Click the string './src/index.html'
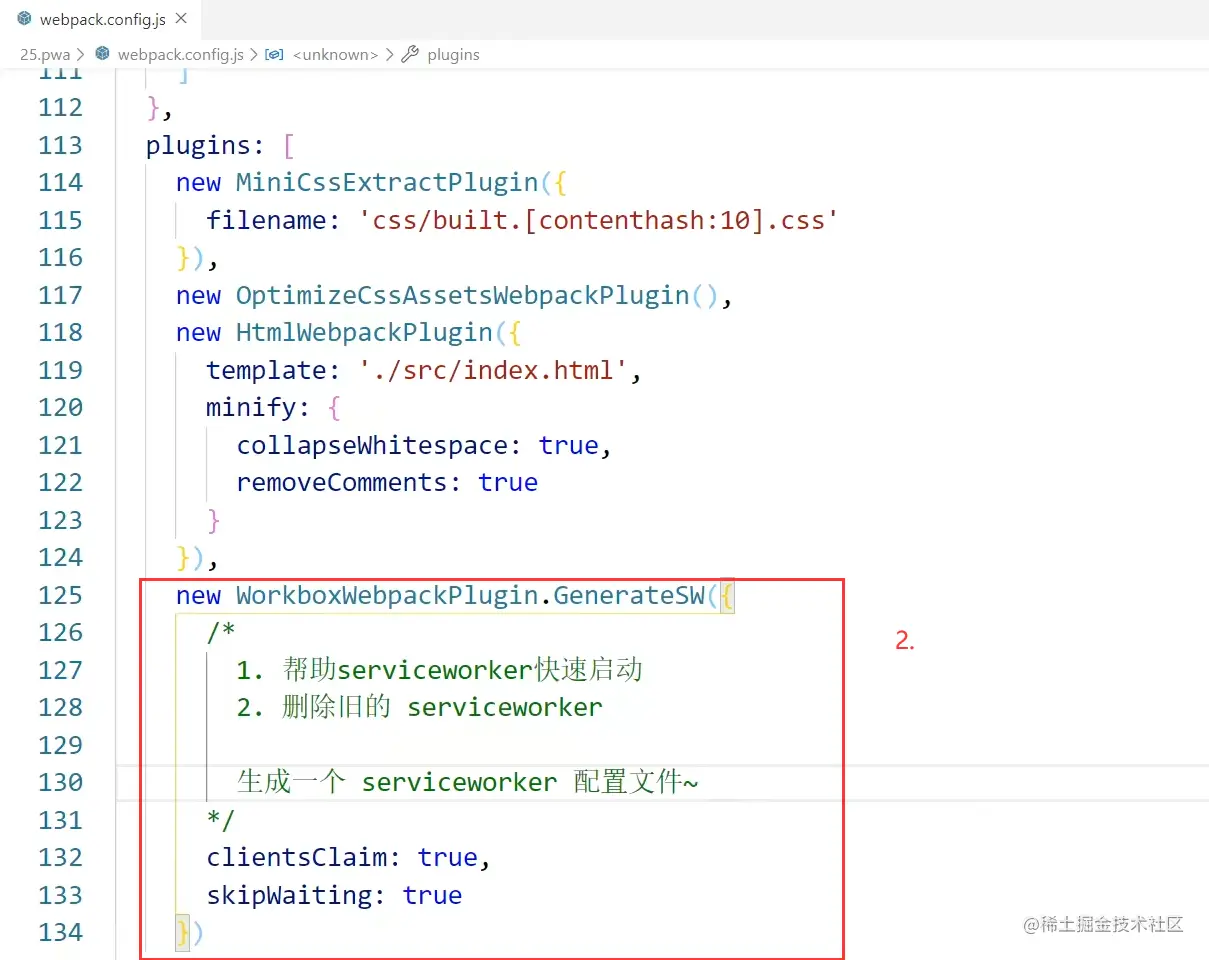This screenshot has width=1209, height=960. pyautogui.click(x=493, y=370)
